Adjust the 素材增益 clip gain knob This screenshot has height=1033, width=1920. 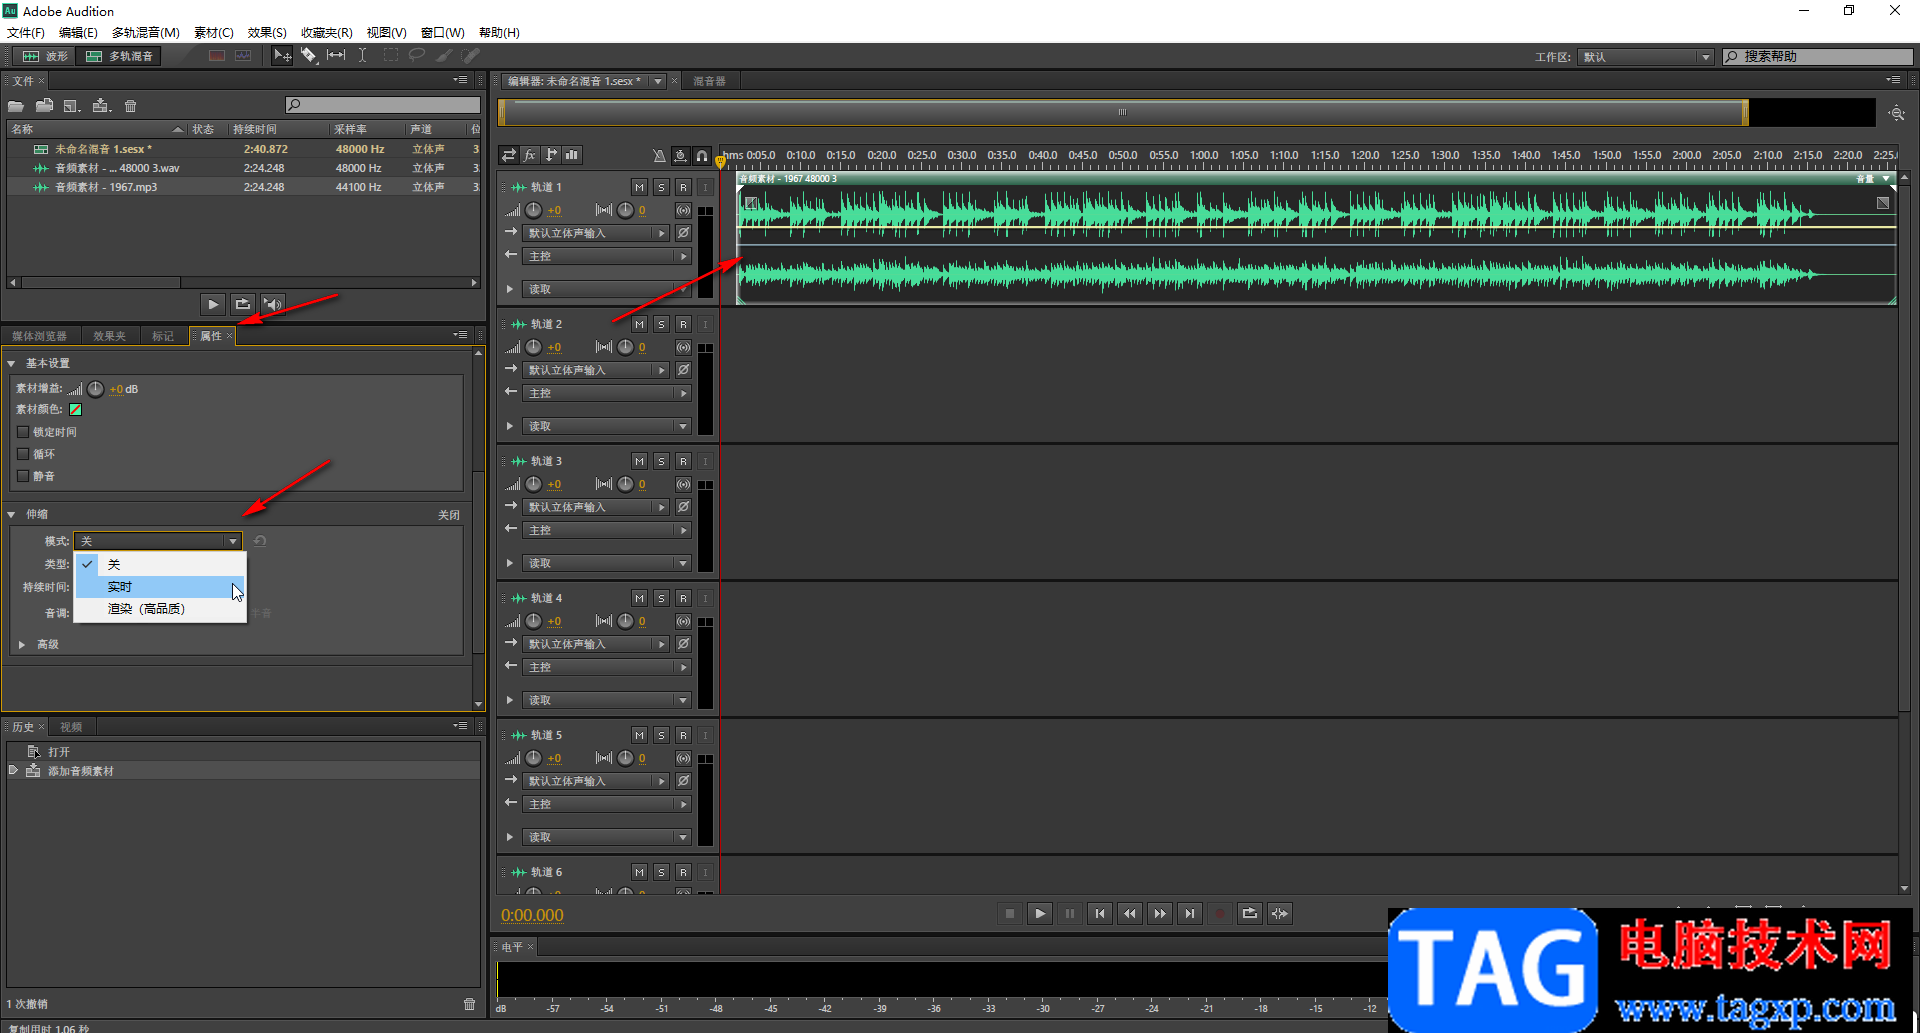[x=96, y=389]
